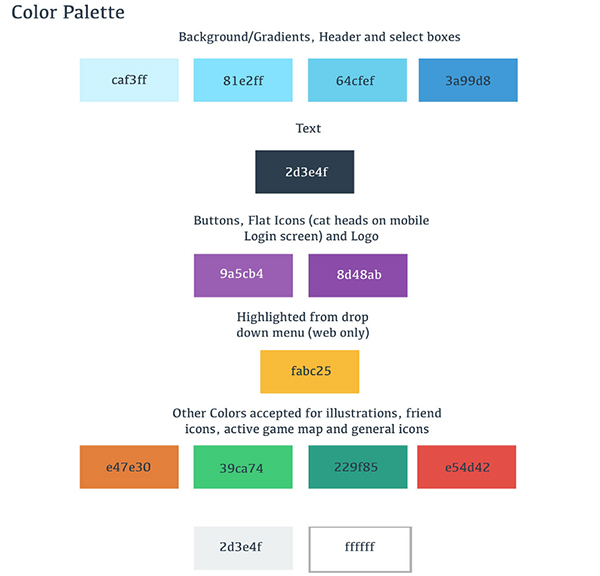Click the Highlighted from drop down menu label

(x=303, y=325)
